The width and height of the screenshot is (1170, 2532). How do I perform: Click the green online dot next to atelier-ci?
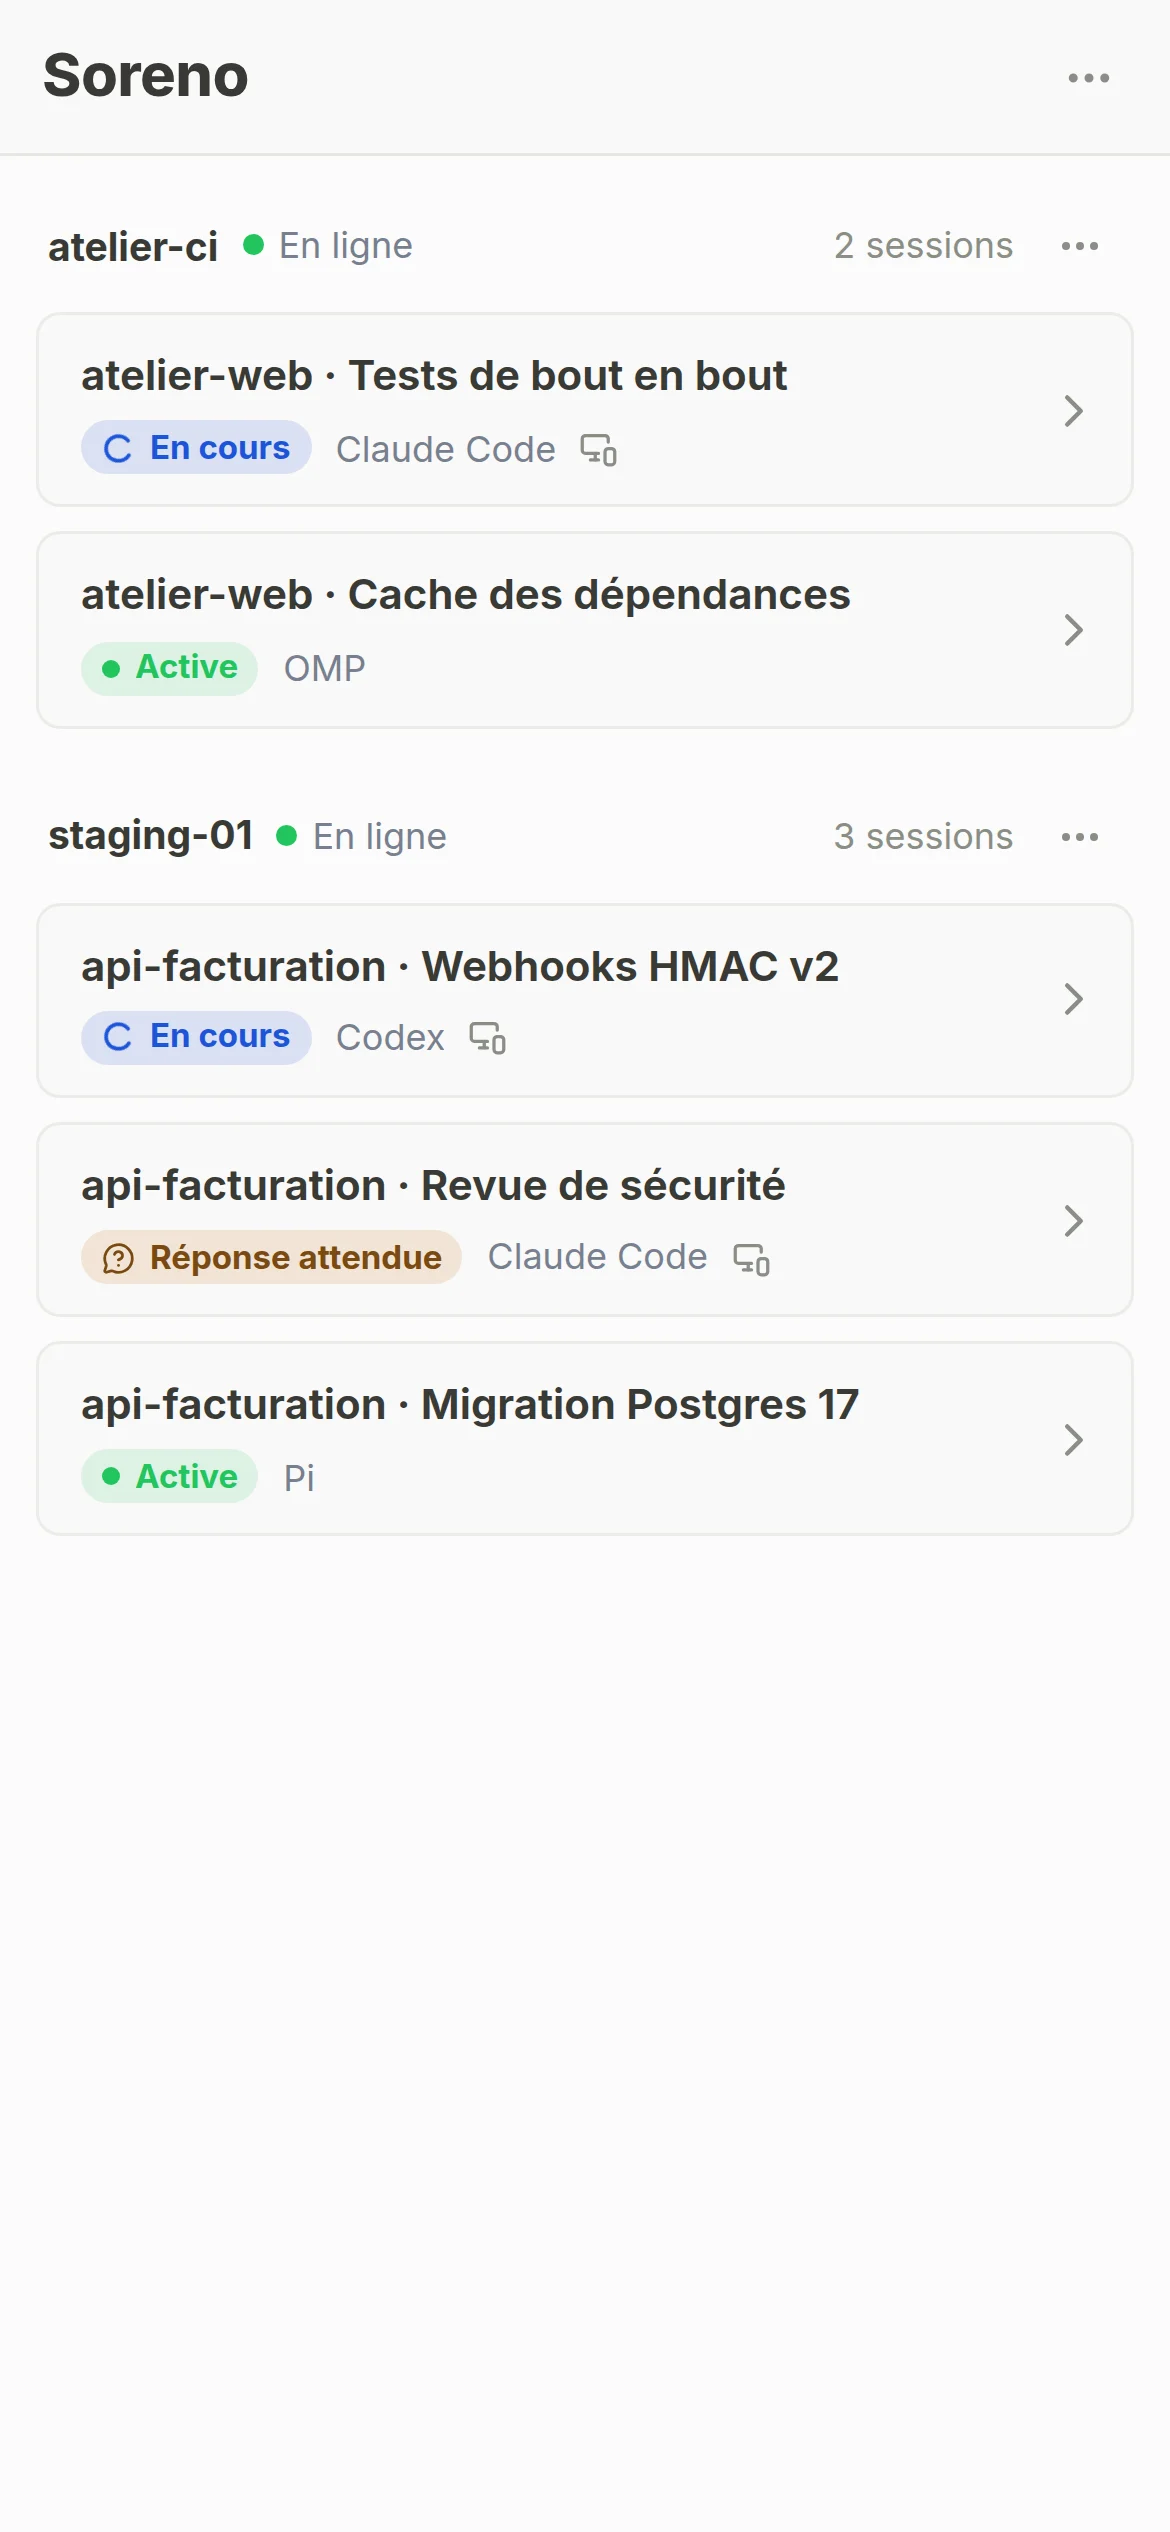tap(254, 244)
